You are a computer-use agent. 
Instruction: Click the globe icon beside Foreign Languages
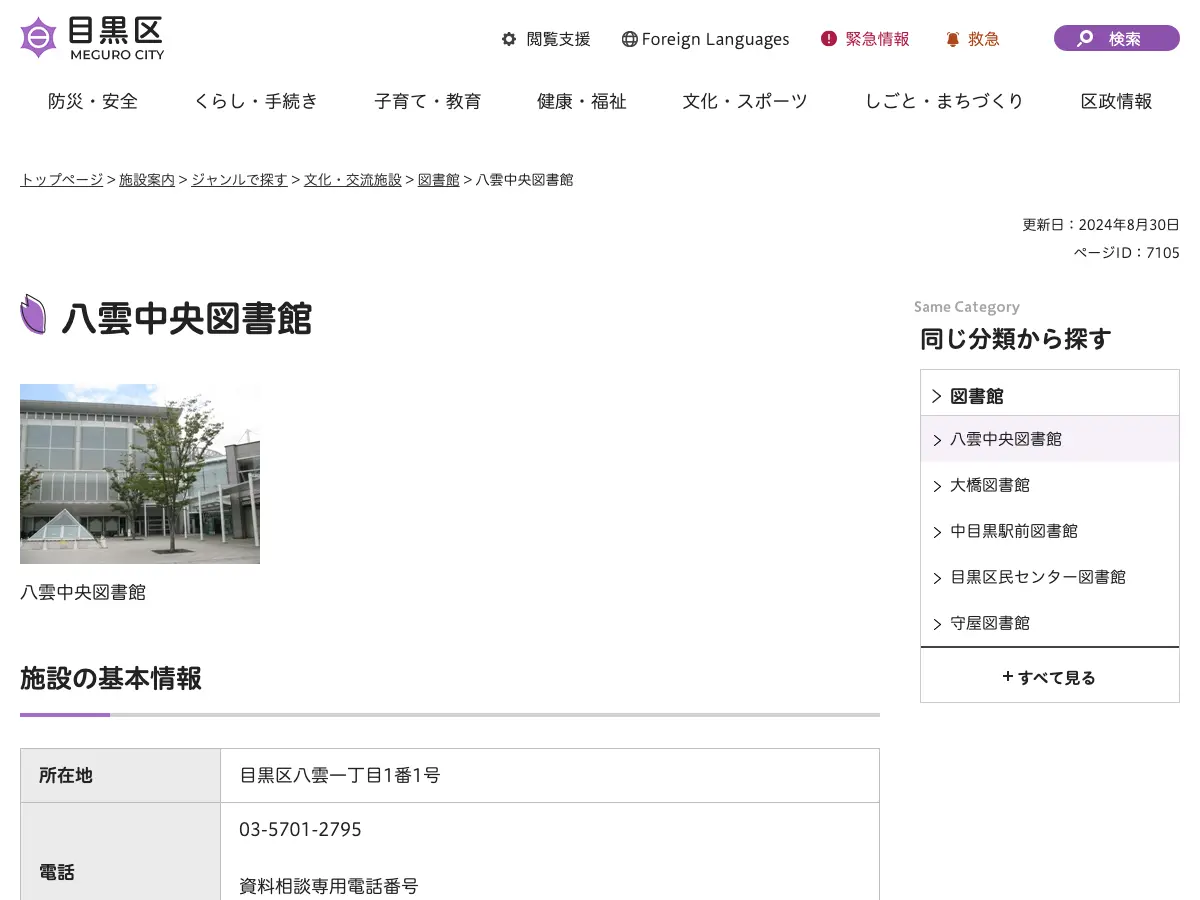pyautogui.click(x=629, y=39)
